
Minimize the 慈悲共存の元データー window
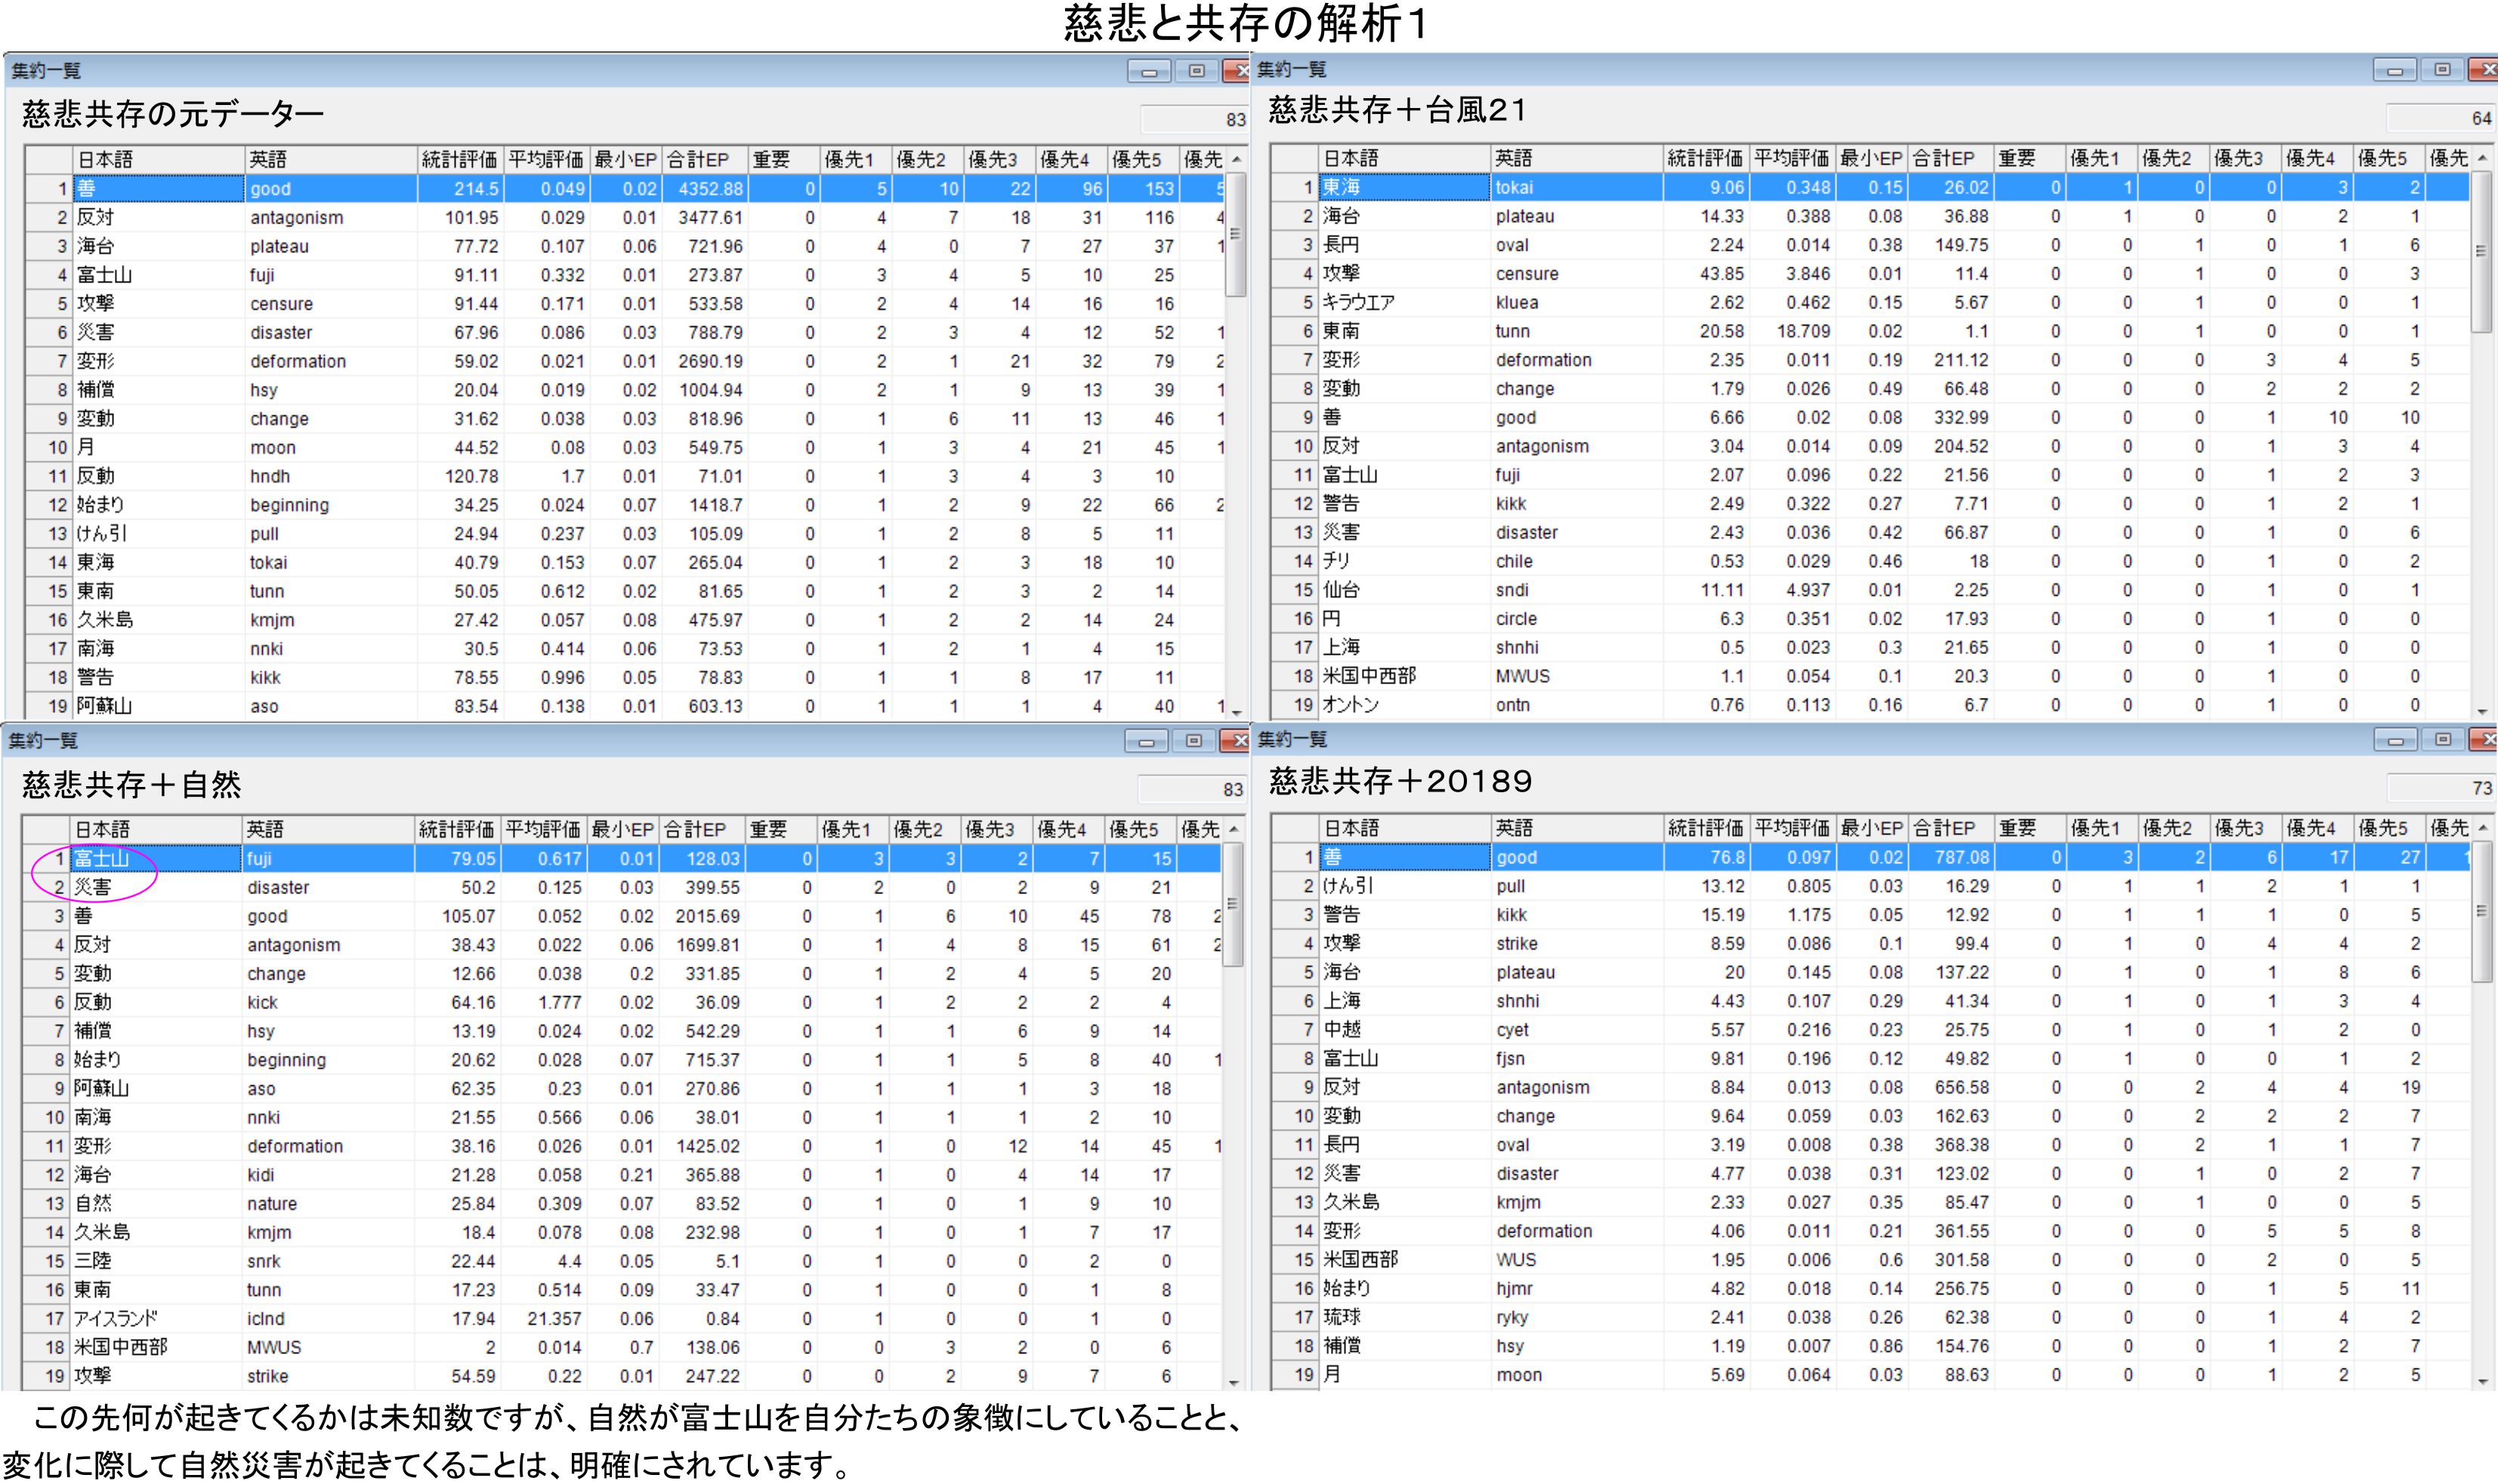click(x=1149, y=72)
